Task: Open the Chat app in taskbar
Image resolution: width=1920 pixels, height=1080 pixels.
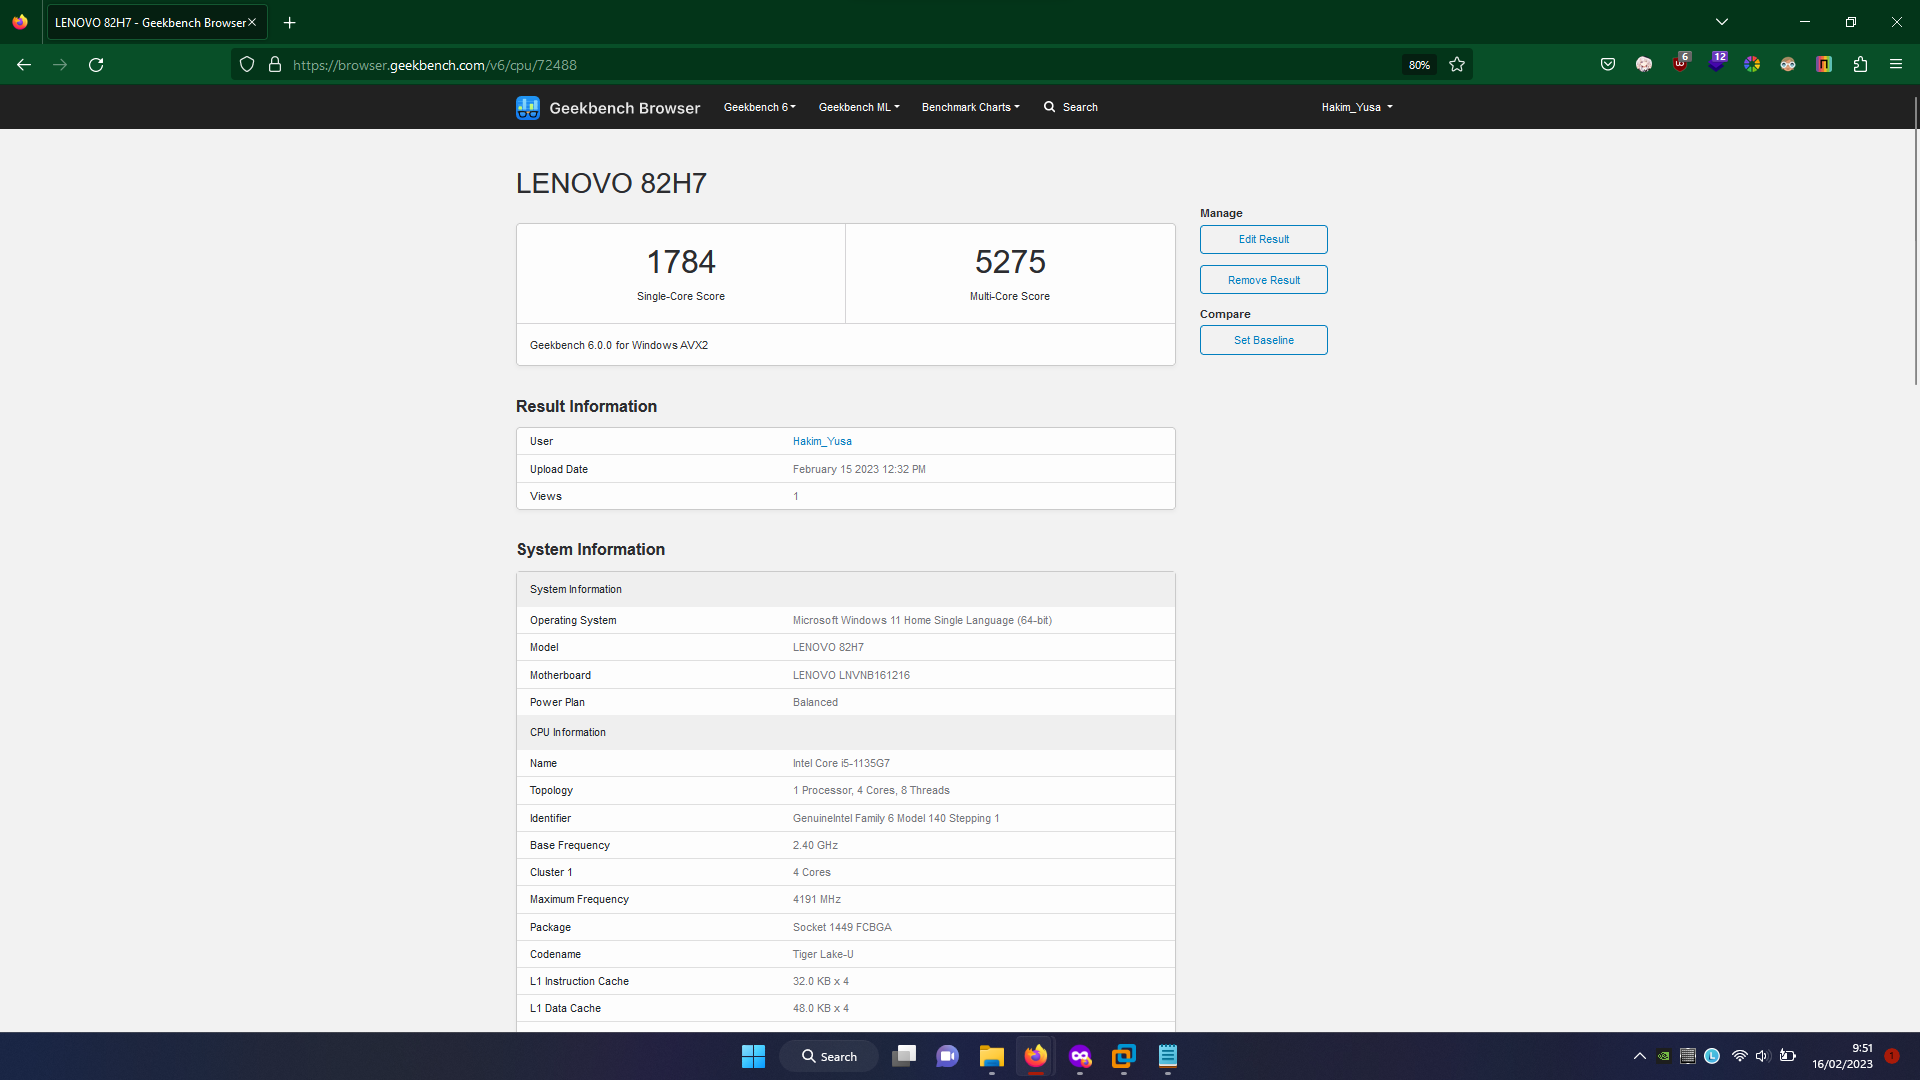Action: point(947,1056)
